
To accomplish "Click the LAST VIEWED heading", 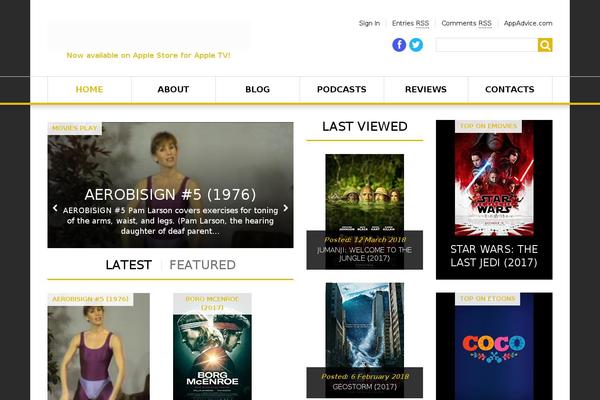I will pyautogui.click(x=365, y=126).
